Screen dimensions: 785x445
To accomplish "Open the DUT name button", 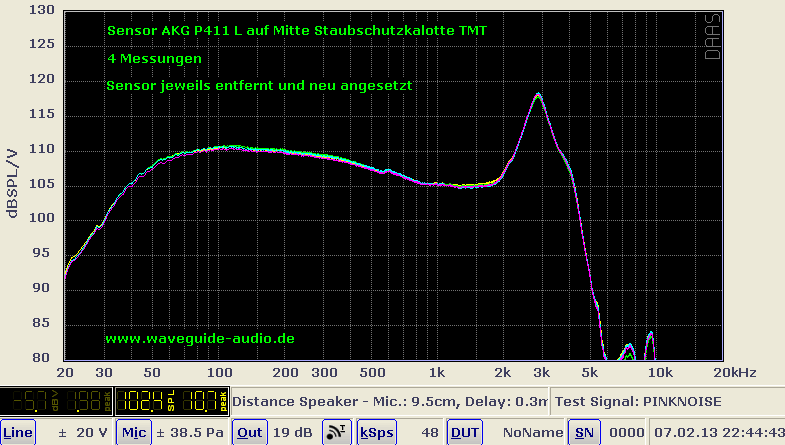I will [464, 432].
